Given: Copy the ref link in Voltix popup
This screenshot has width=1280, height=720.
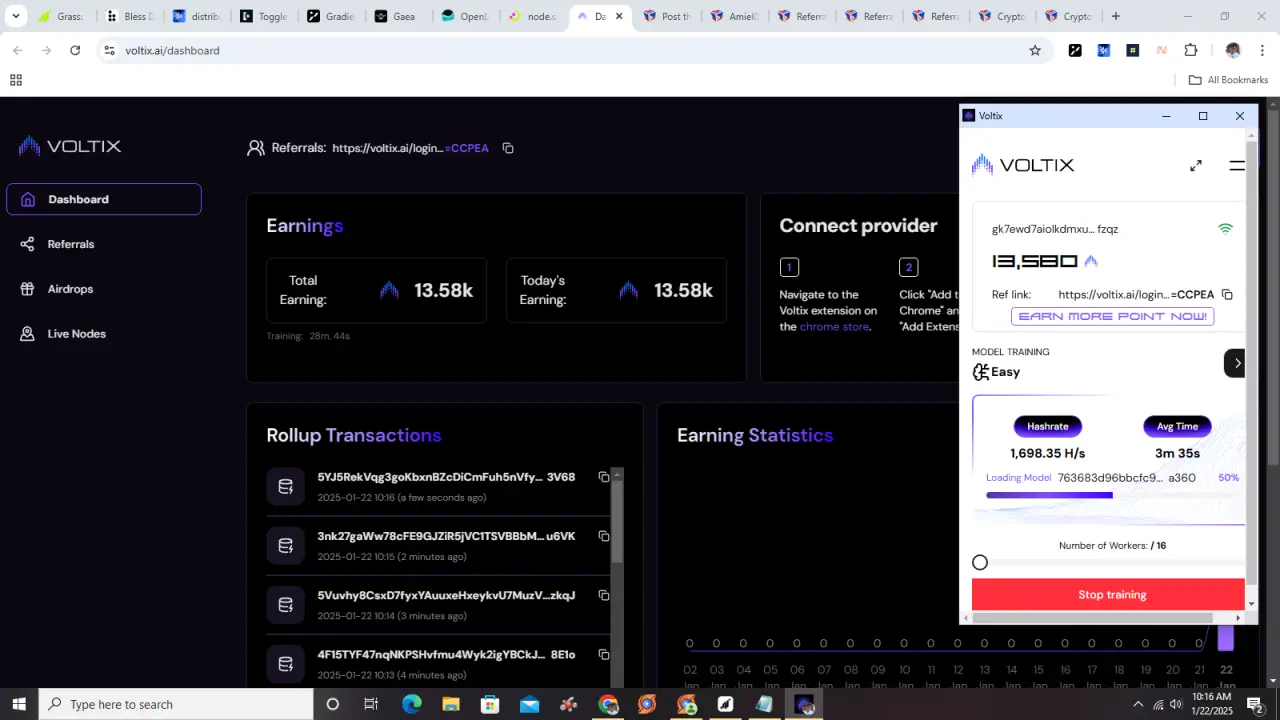Looking at the screenshot, I should 1227,295.
